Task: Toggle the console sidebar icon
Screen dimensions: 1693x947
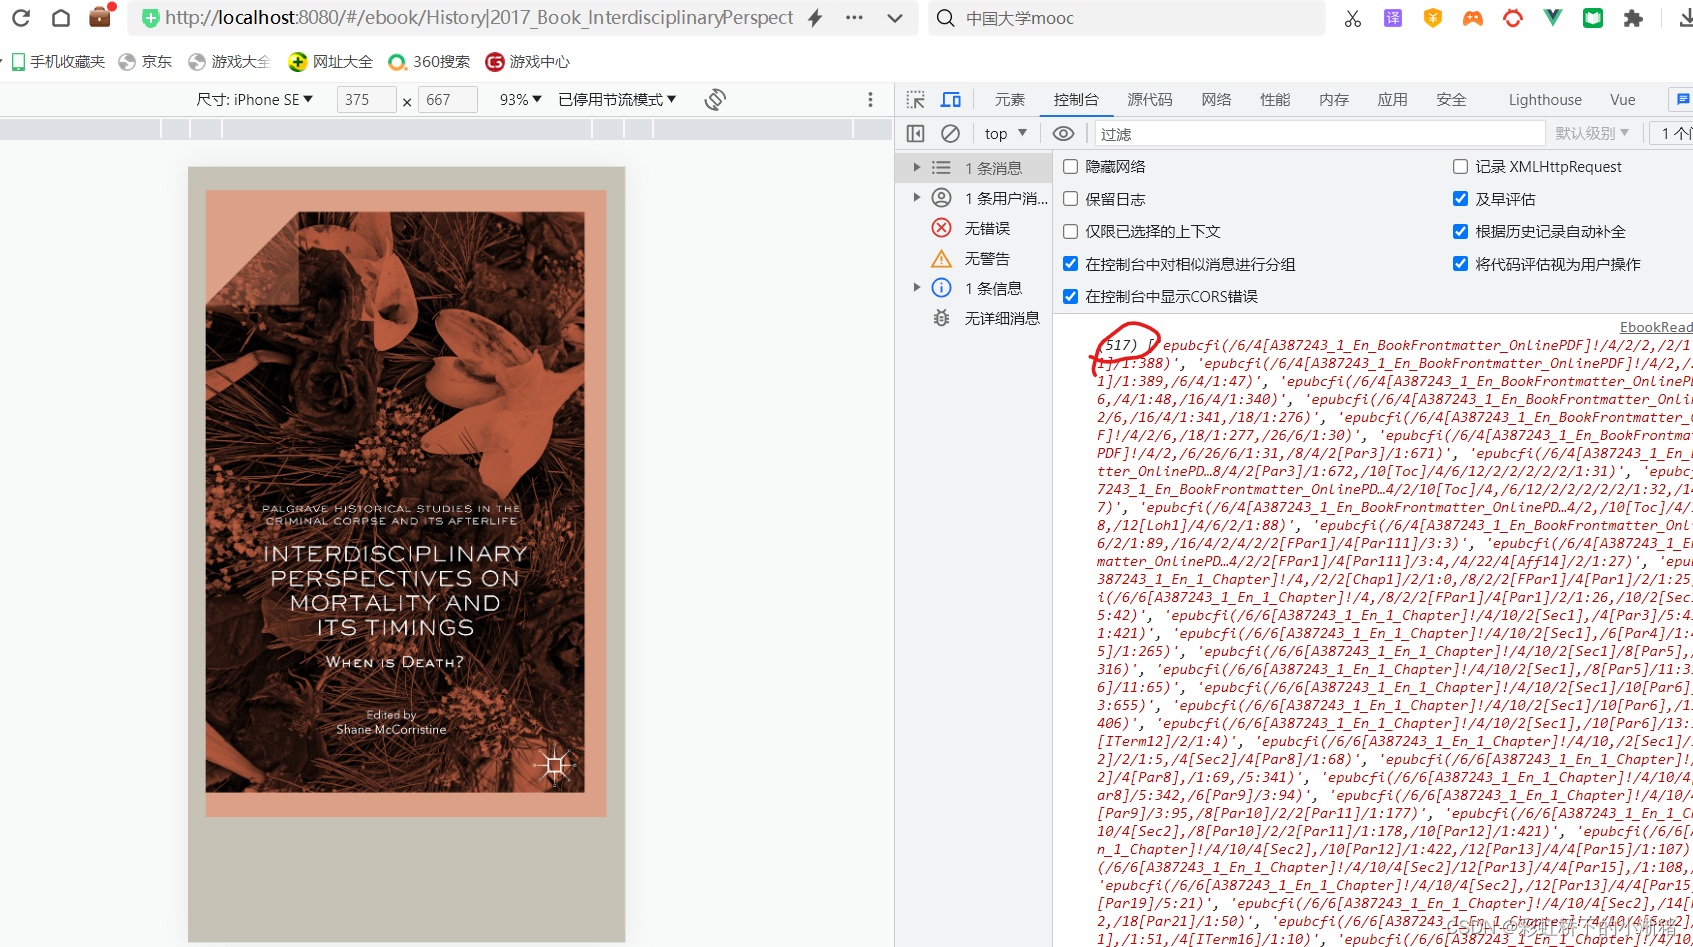Action: click(x=915, y=133)
